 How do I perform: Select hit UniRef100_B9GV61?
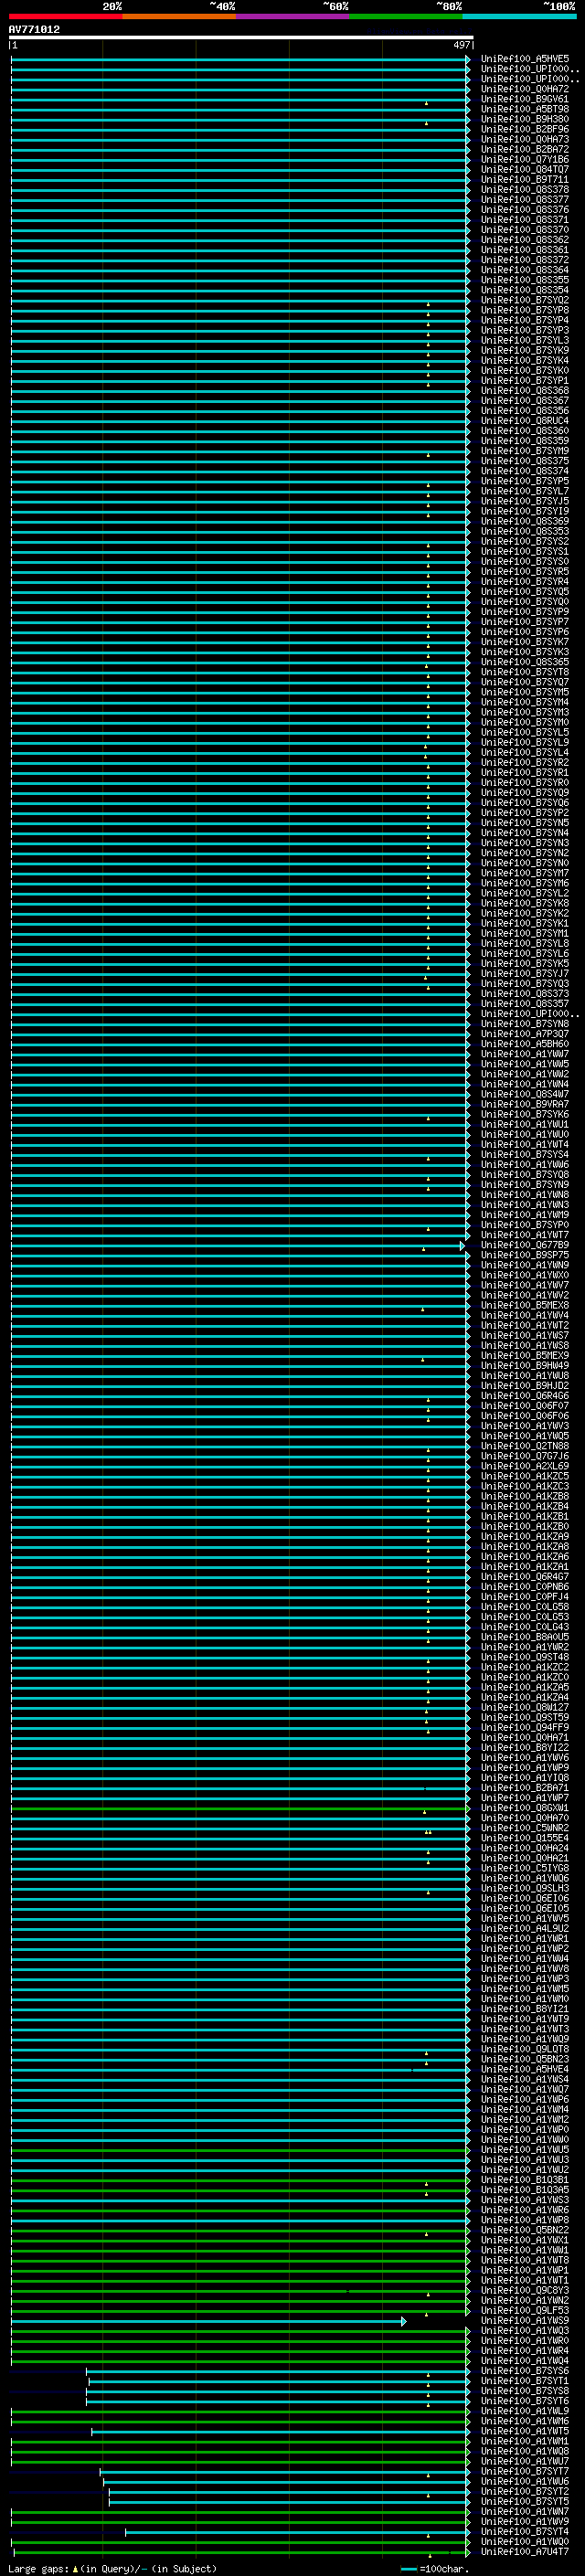[x=525, y=99]
